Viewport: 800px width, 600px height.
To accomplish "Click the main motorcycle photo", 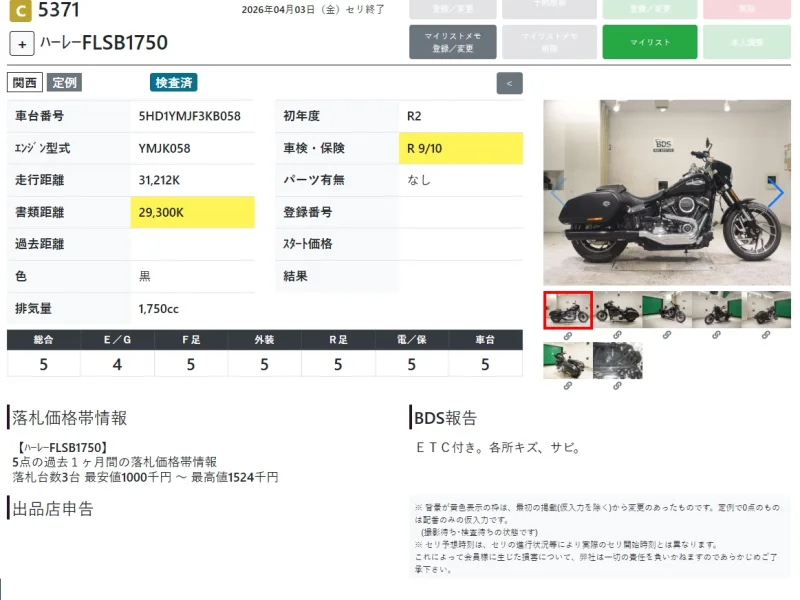I will [667, 193].
